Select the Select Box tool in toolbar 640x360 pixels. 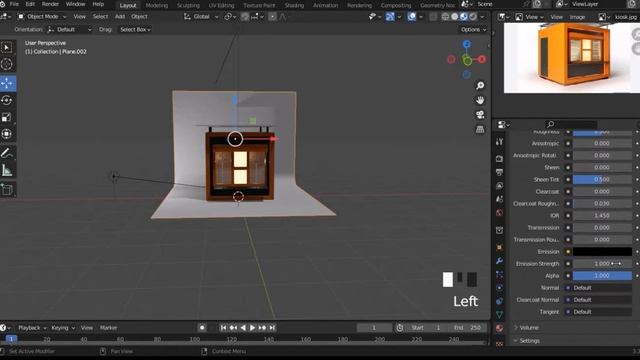(7, 48)
